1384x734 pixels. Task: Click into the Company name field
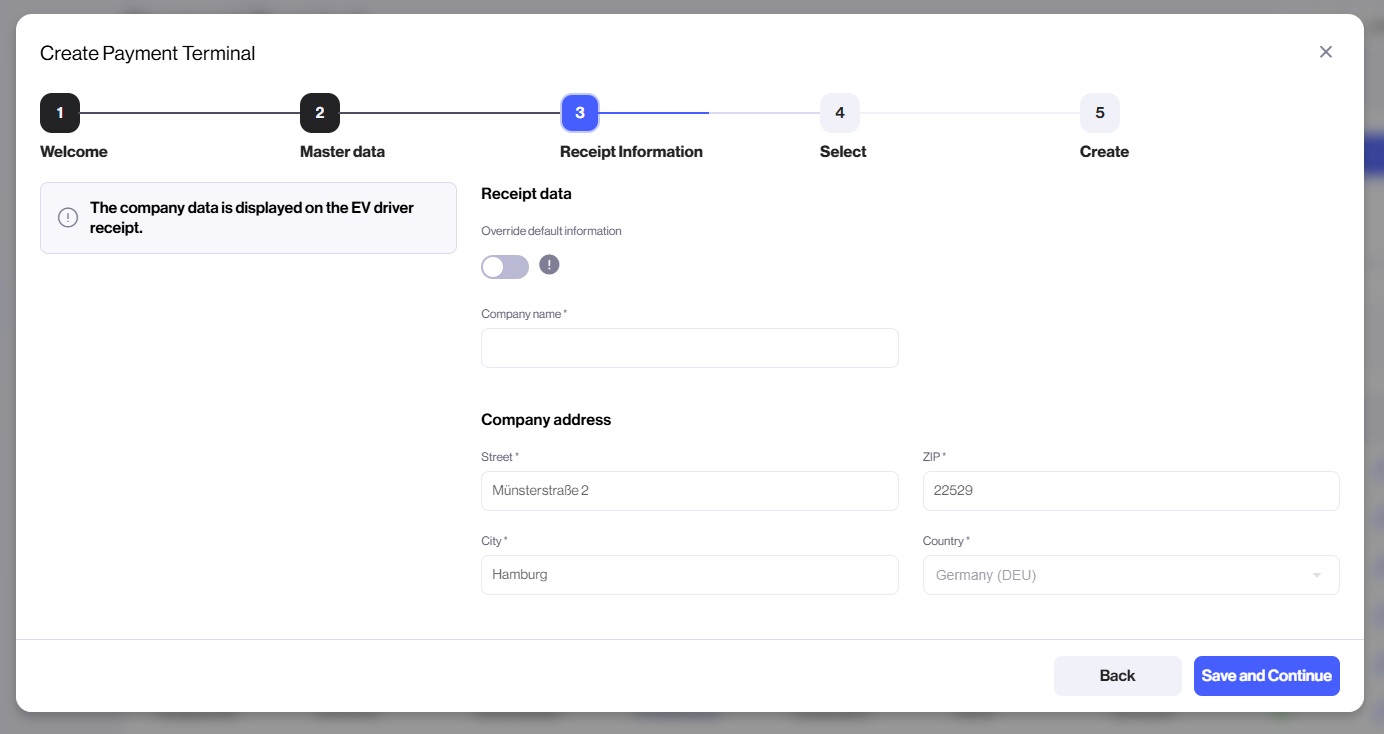(x=689, y=348)
